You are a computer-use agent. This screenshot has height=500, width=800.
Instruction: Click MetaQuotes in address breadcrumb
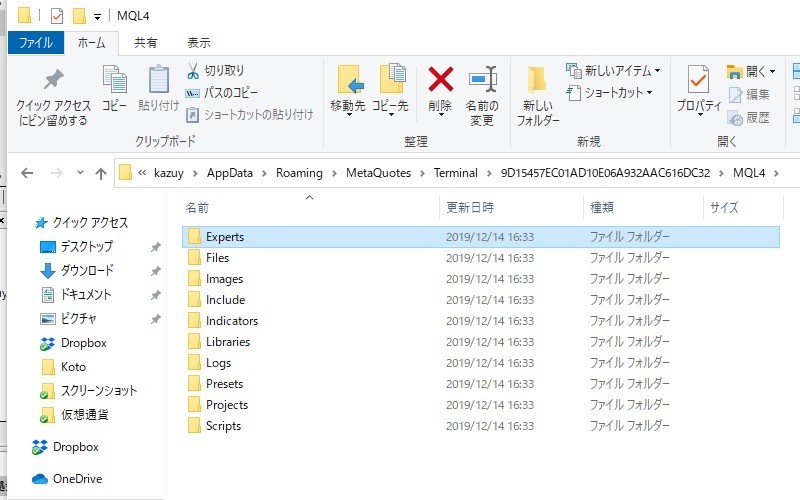378,173
